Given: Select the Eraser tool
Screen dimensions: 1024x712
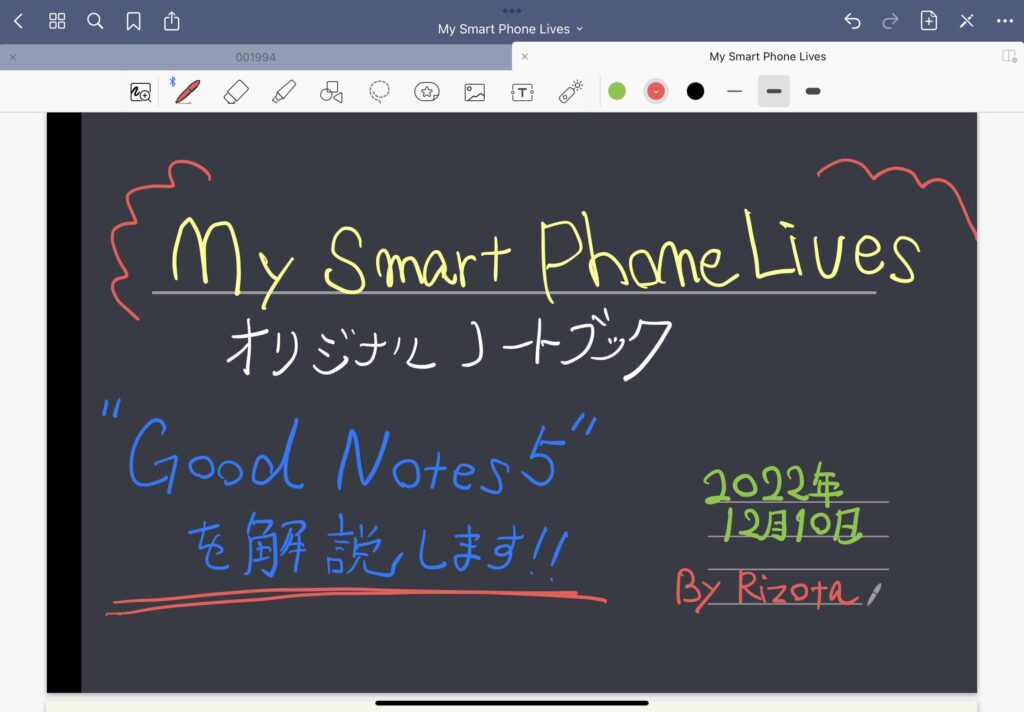Looking at the screenshot, I should [236, 91].
